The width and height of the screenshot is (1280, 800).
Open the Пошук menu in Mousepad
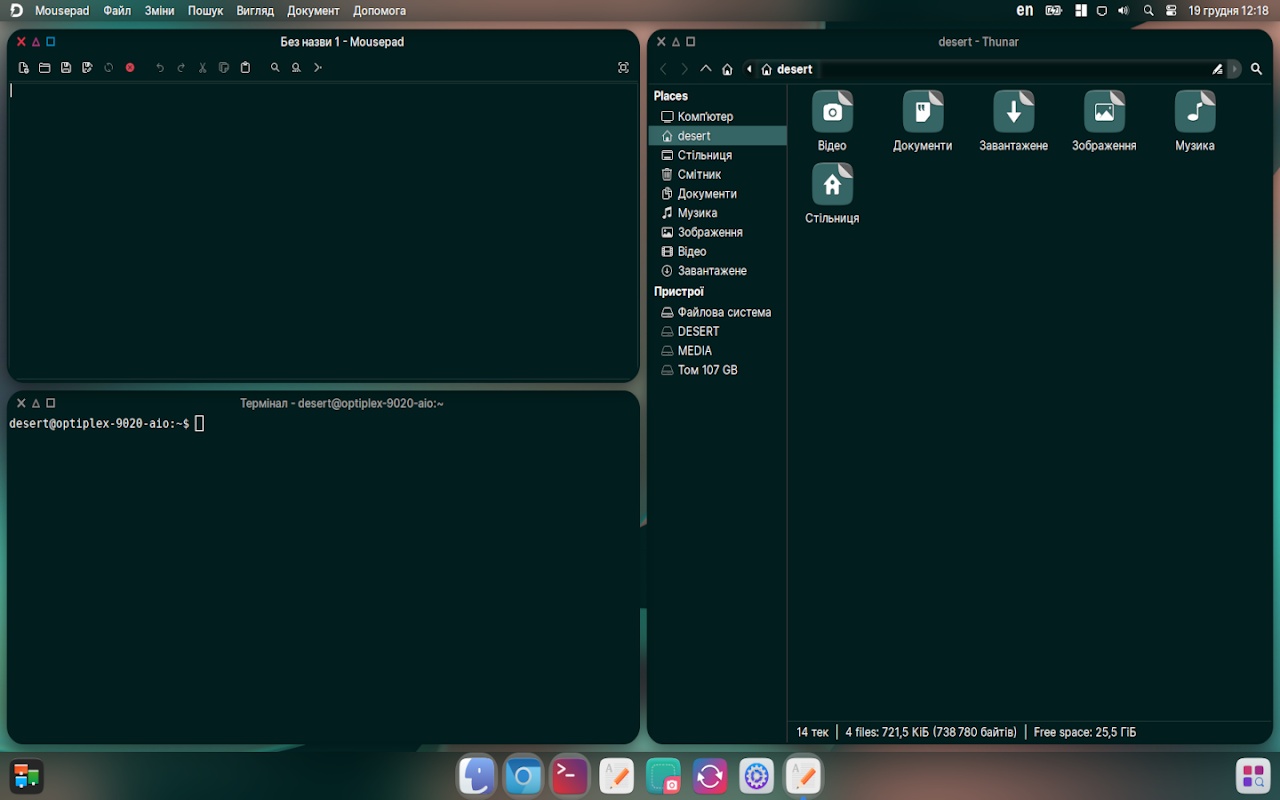(205, 11)
